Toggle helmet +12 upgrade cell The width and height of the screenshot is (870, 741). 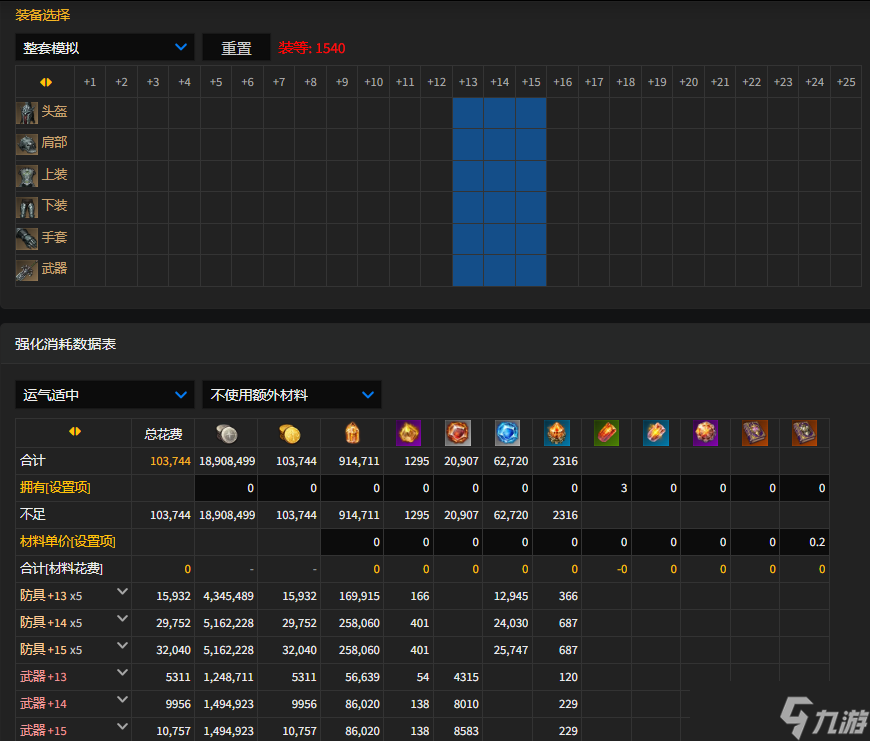pos(436,113)
